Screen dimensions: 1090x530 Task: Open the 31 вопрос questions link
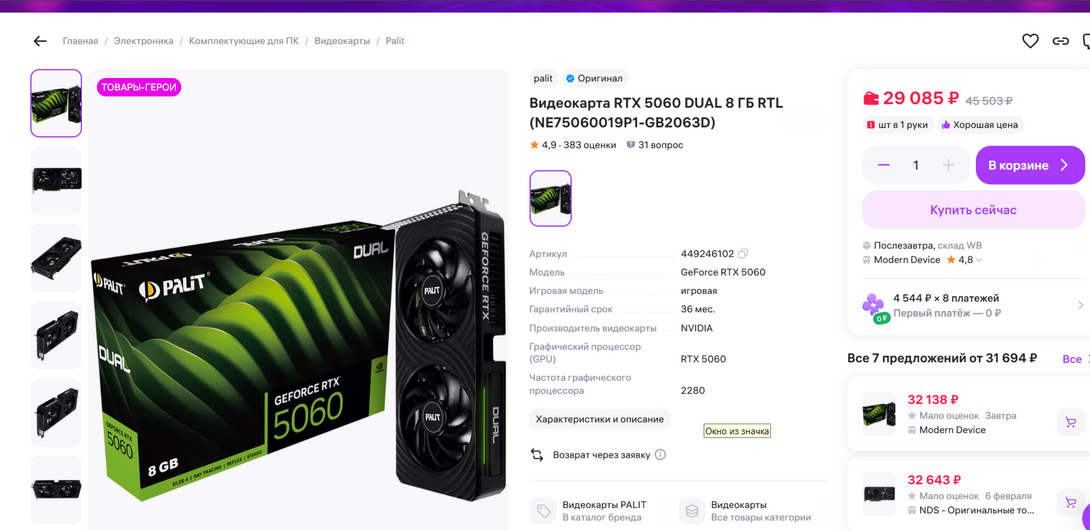point(655,145)
